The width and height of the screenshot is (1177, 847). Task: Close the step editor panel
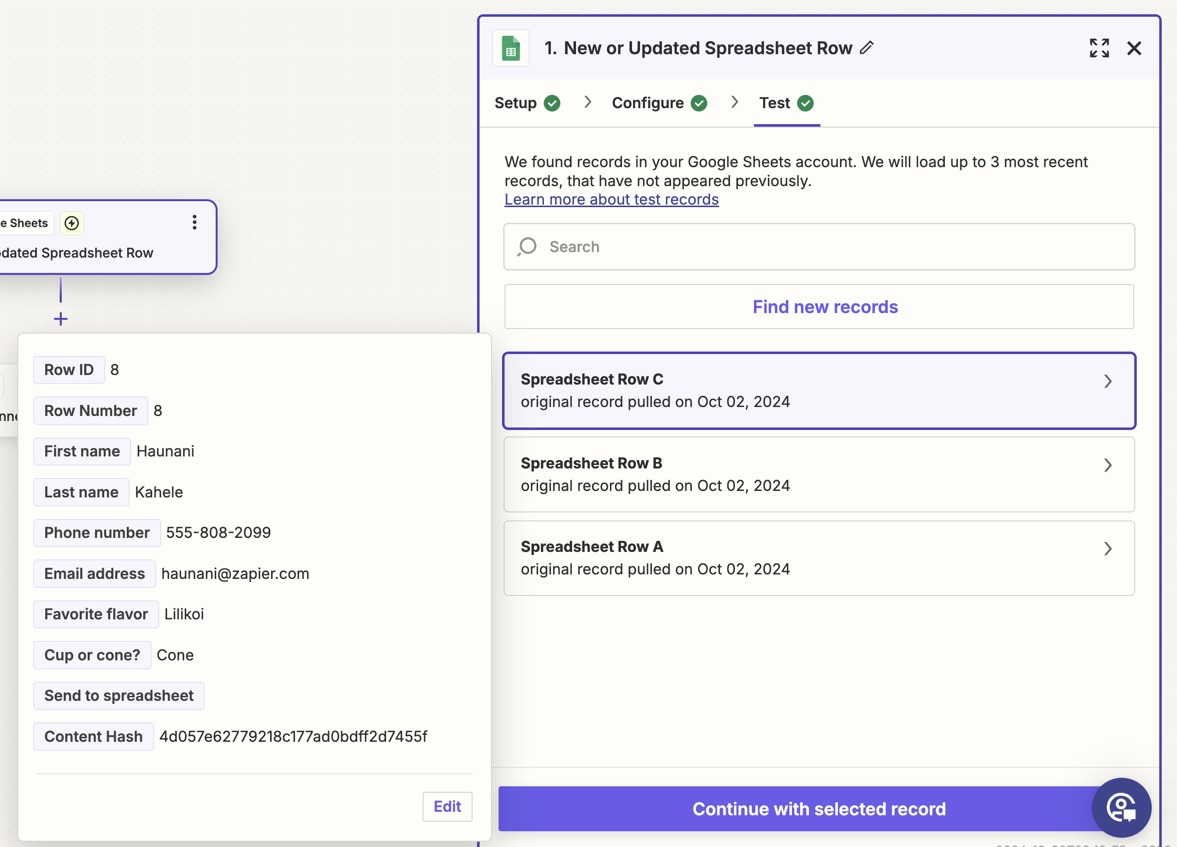tap(1134, 48)
